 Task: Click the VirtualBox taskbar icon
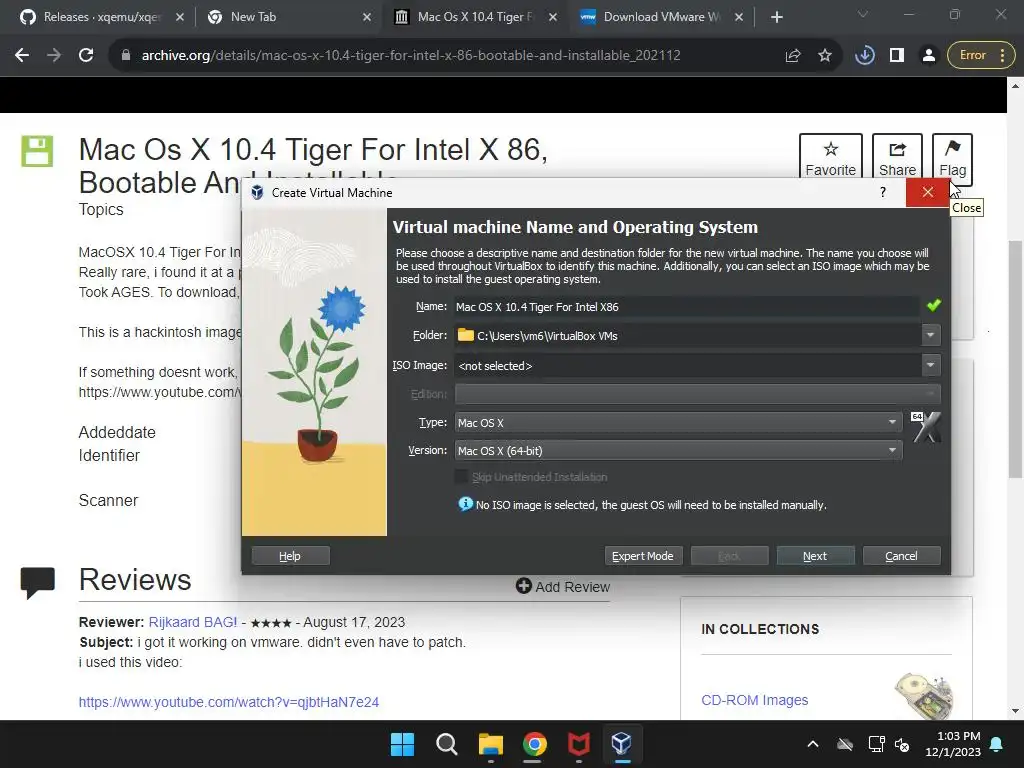tap(622, 744)
